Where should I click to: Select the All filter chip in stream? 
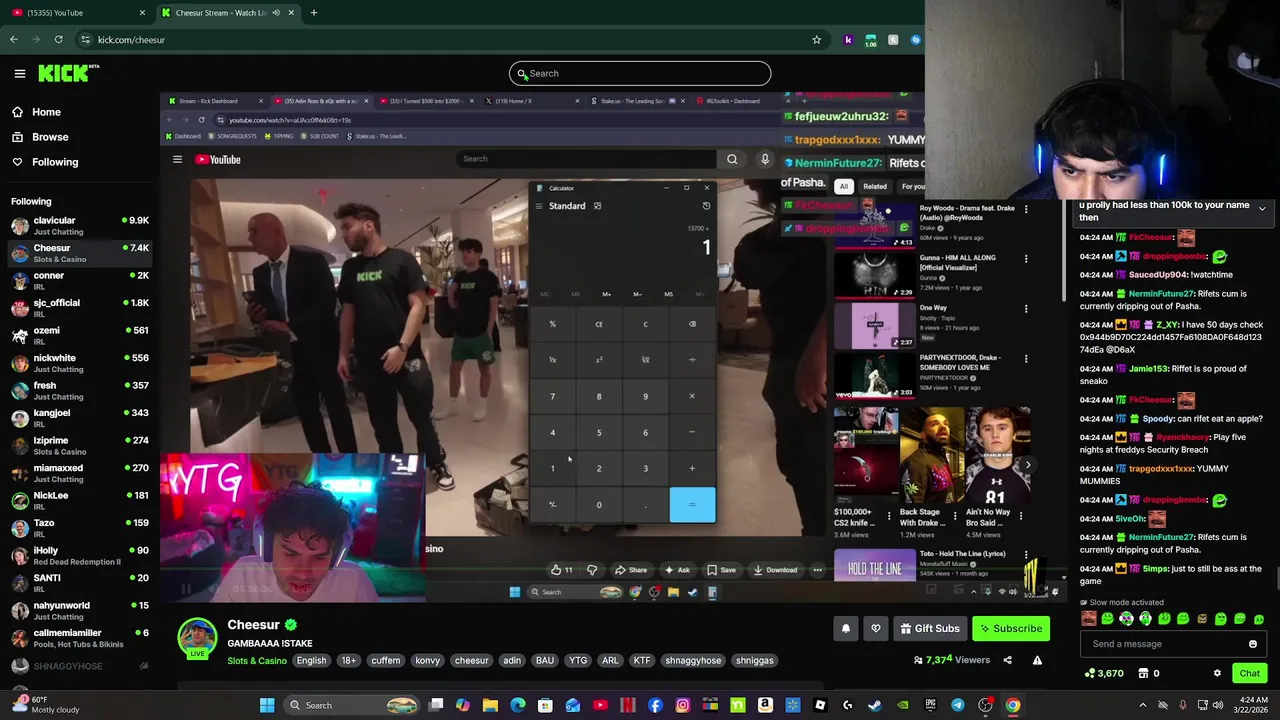point(844,187)
